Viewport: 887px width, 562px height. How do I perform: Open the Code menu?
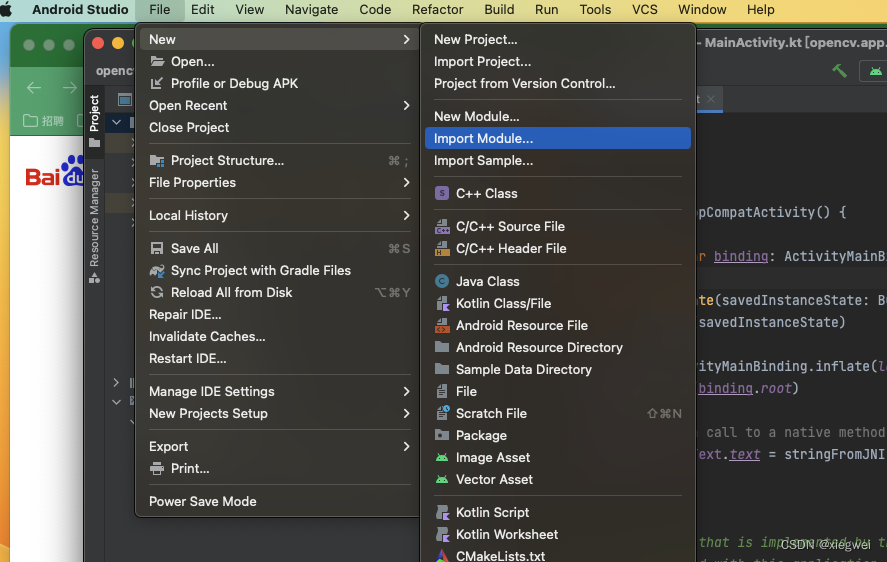point(375,10)
